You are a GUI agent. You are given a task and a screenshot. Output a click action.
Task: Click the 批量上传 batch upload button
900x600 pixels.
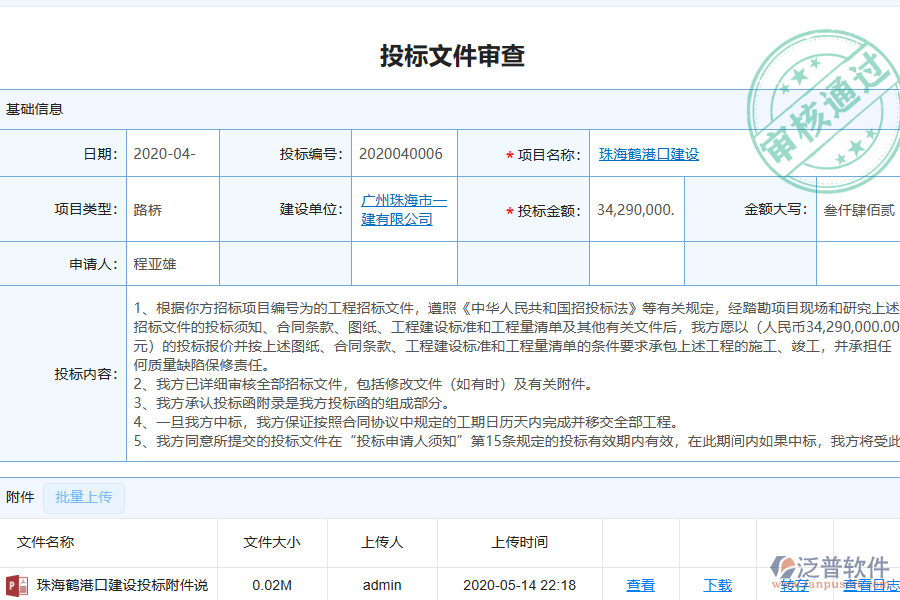84,498
